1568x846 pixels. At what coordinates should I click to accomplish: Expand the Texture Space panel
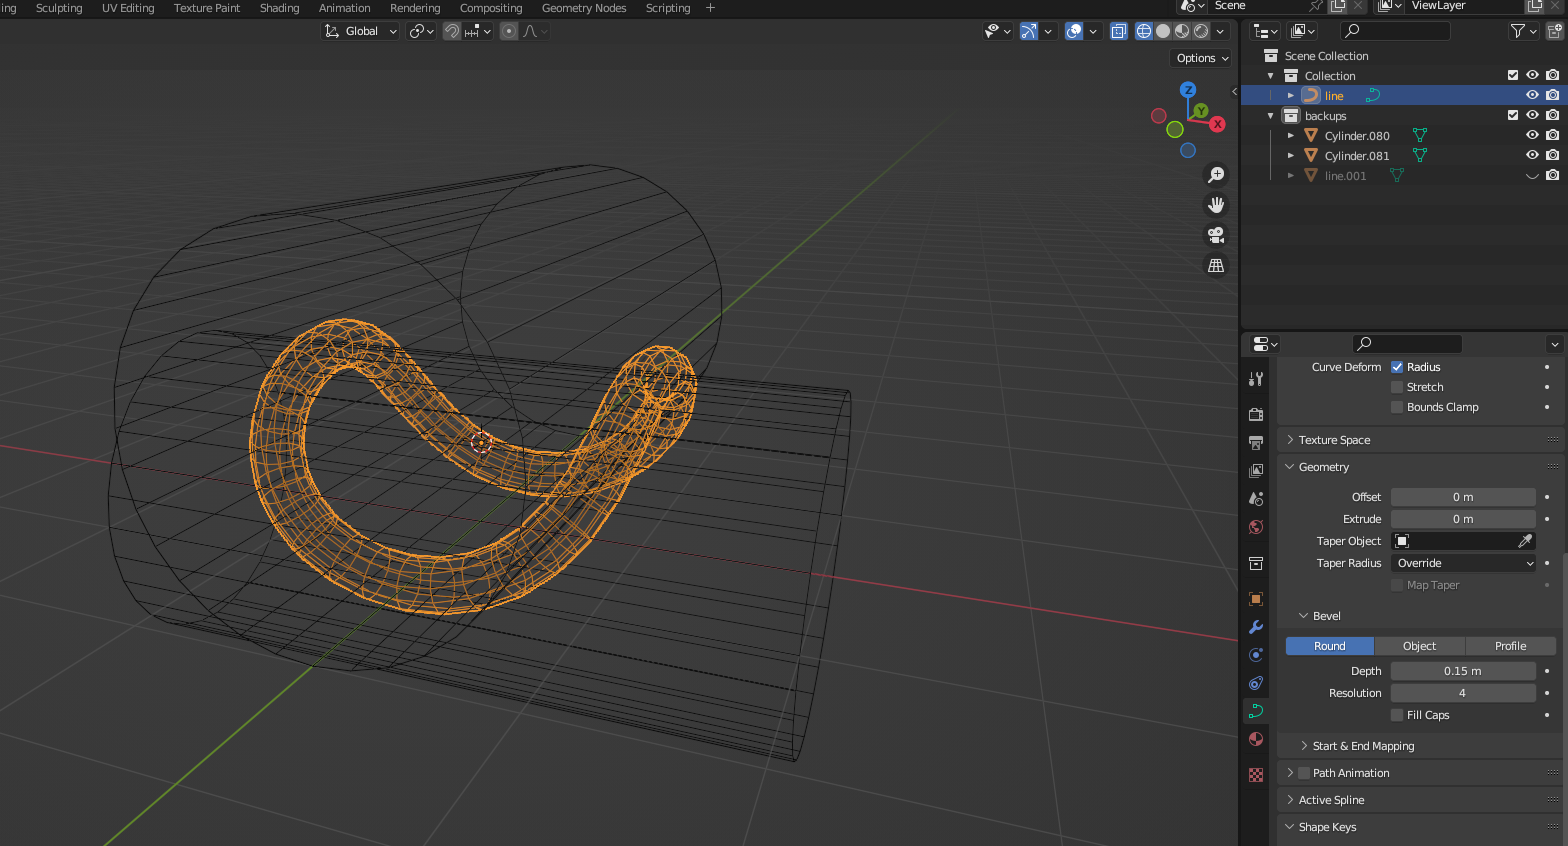1334,440
